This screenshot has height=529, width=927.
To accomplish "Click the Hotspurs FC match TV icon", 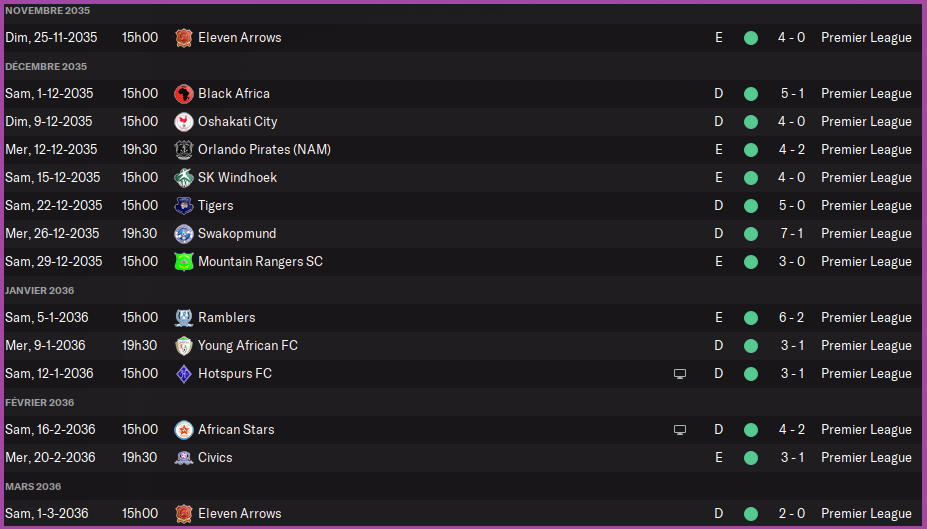I will click(680, 373).
